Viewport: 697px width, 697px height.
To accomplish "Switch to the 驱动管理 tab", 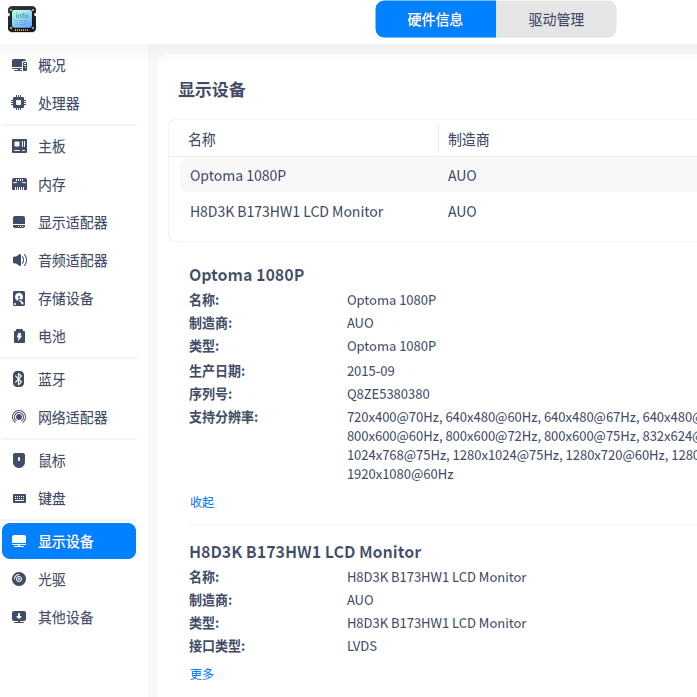I will click(556, 20).
